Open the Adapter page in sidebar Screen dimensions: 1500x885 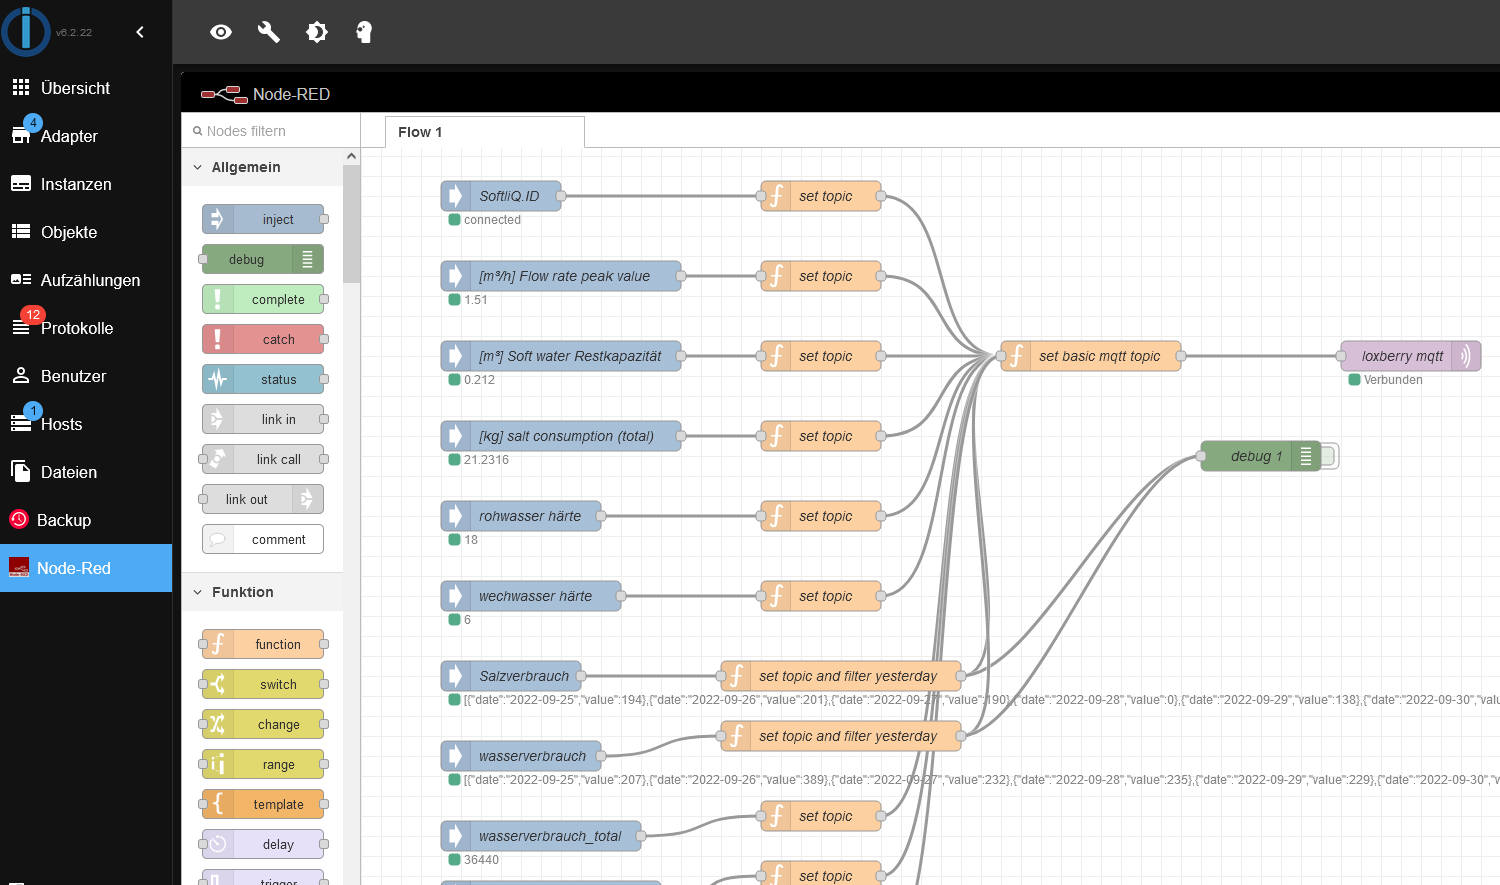pos(69,136)
